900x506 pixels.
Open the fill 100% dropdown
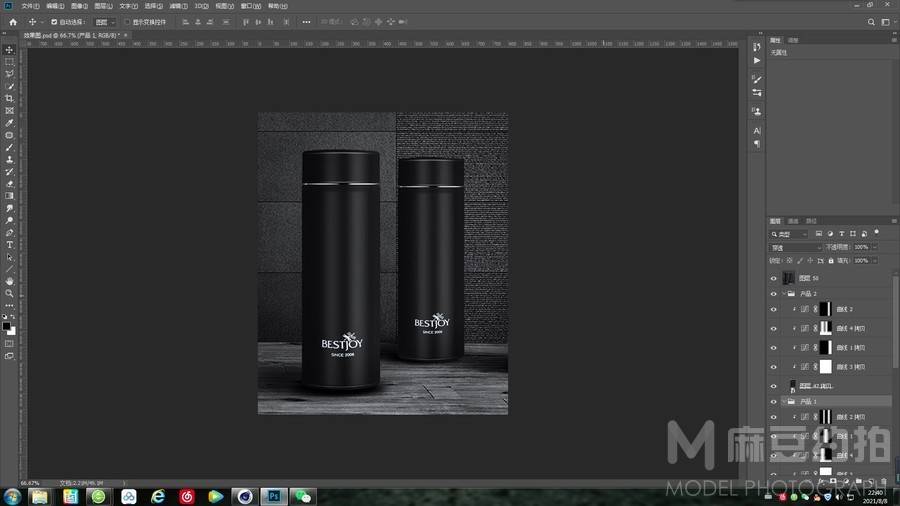pos(875,260)
